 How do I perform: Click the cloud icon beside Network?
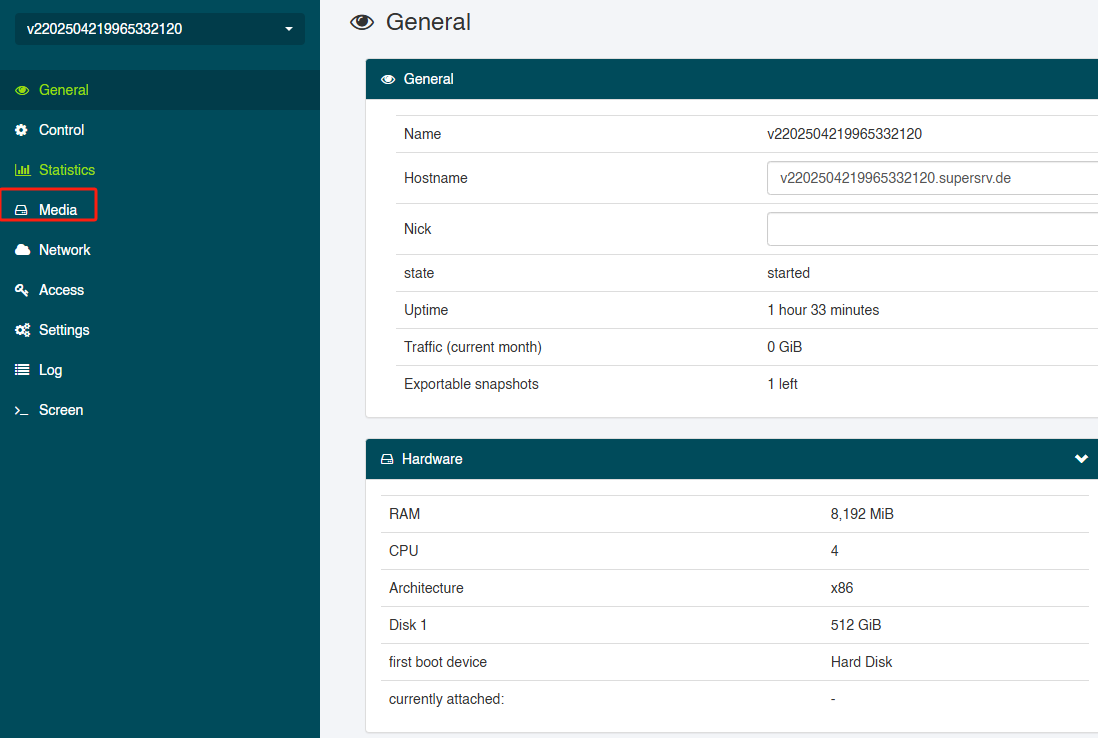click(21, 250)
